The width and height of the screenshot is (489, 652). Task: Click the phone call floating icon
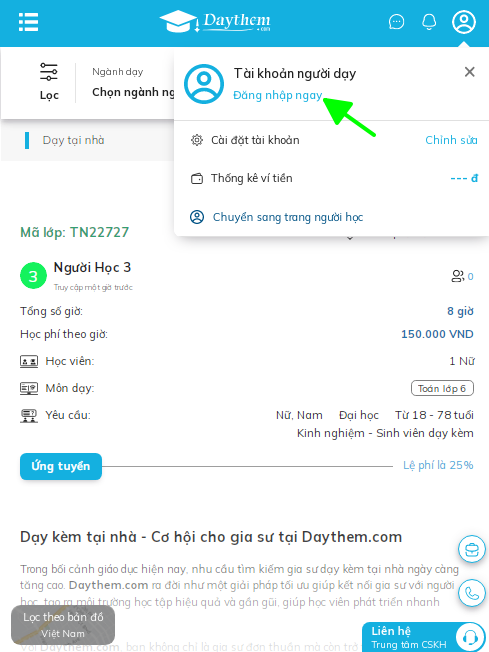click(472, 593)
